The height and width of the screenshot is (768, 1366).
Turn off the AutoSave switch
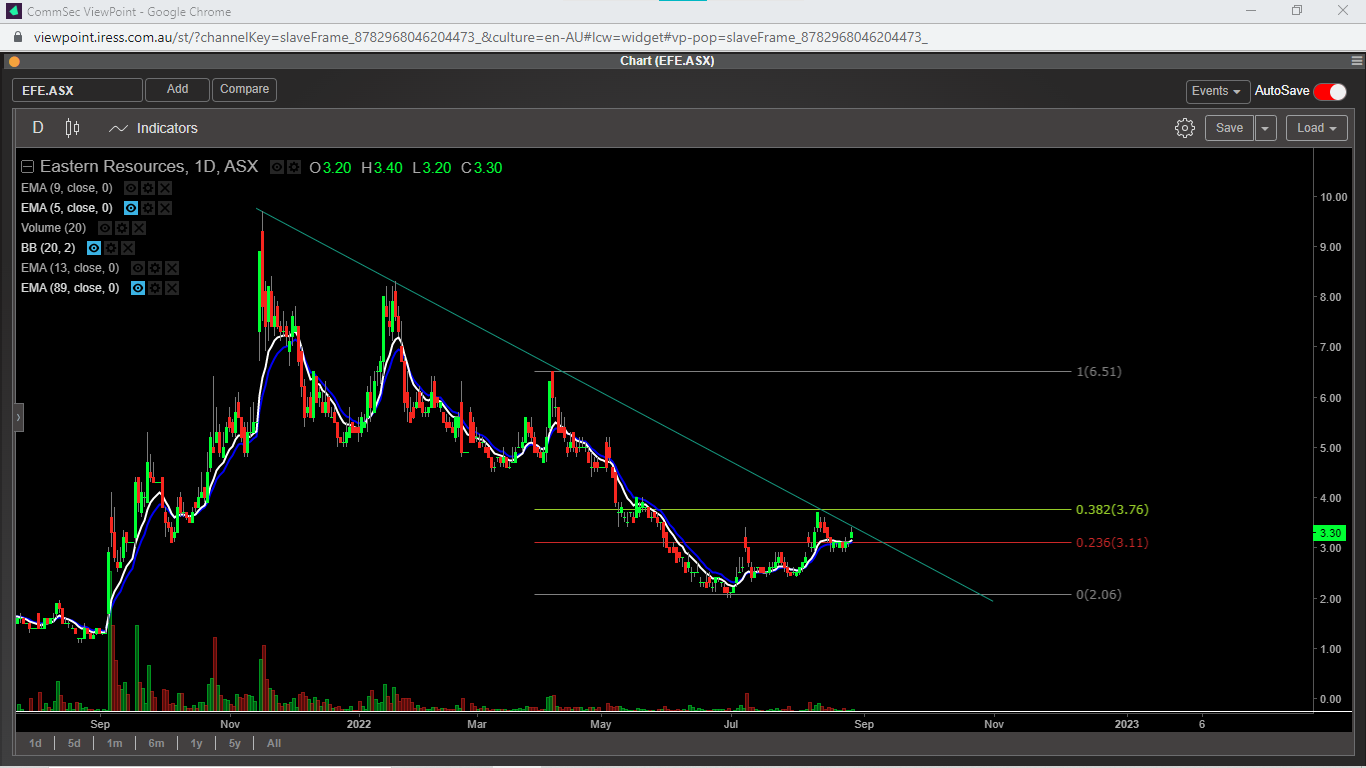(x=1330, y=91)
